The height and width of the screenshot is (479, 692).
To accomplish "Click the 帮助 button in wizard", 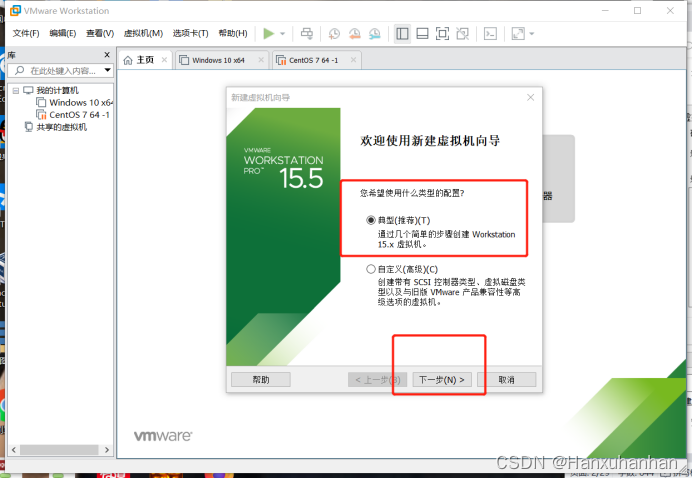I will pos(261,380).
